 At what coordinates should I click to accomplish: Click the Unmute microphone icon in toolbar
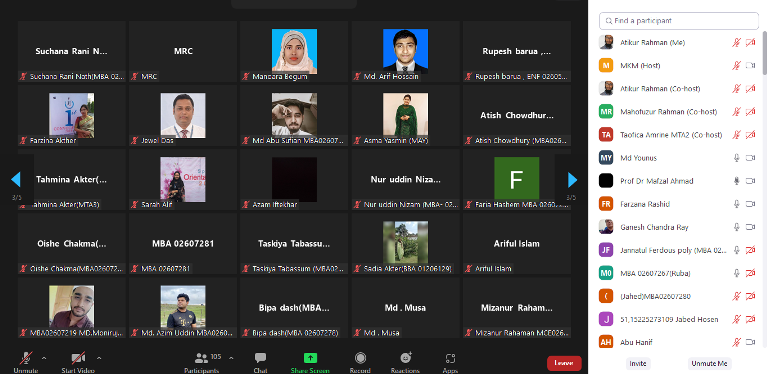click(x=26, y=358)
